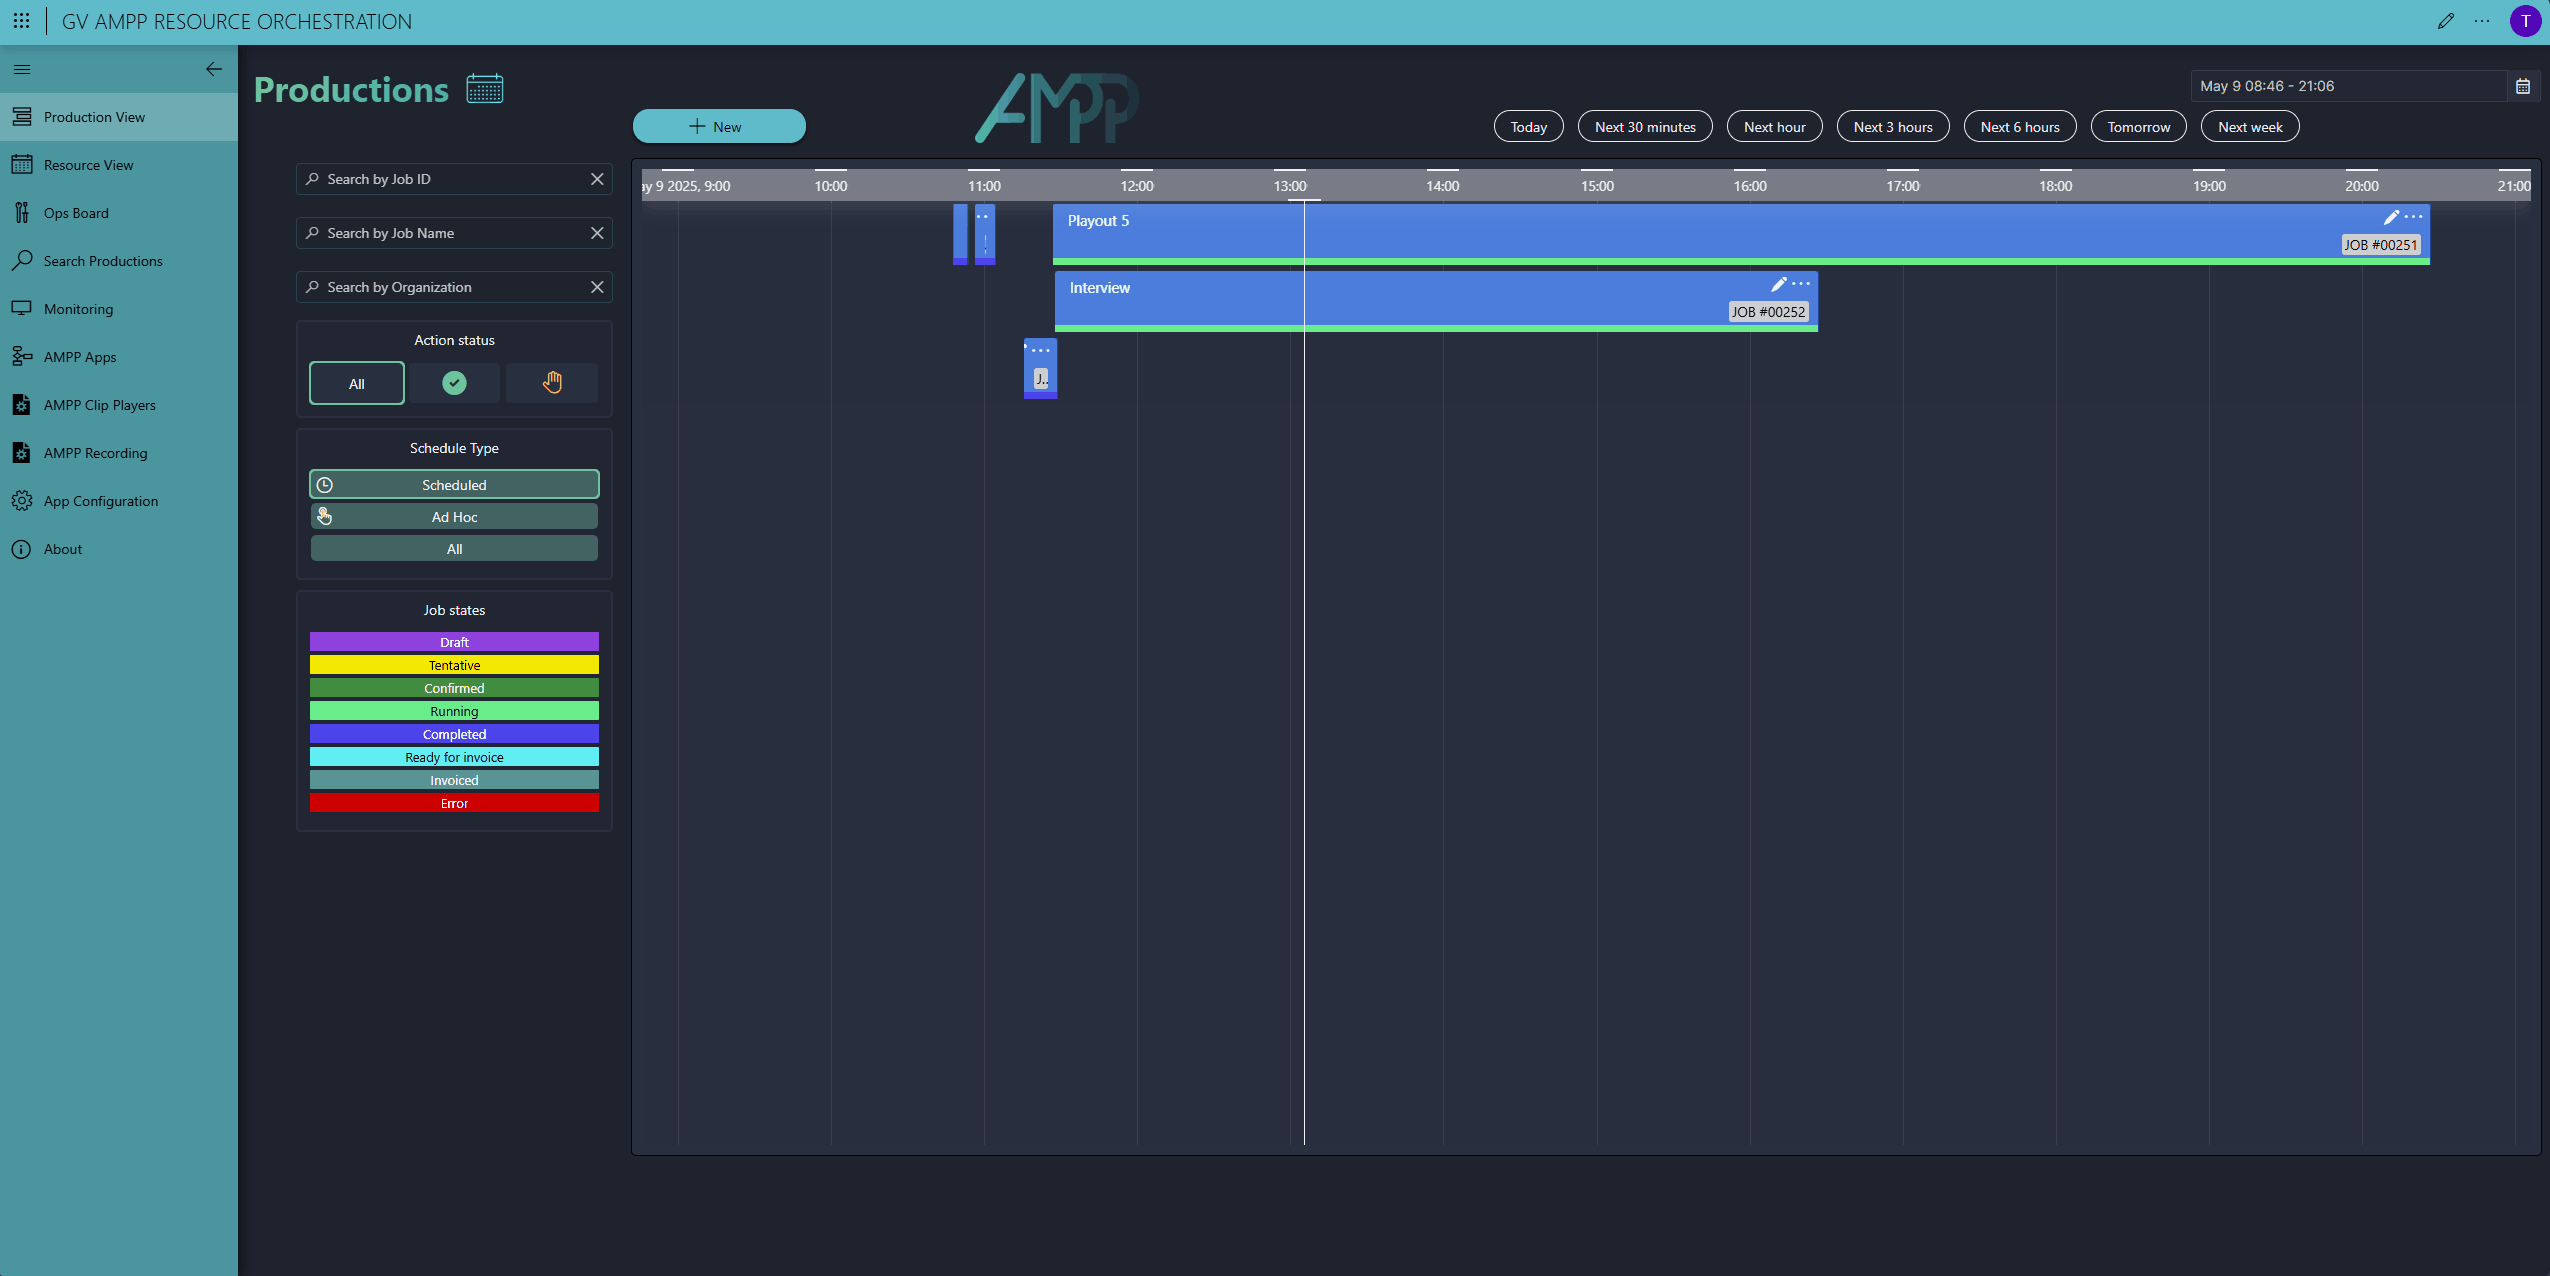Click the About info icon
This screenshot has width=2550, height=1276.
(22, 549)
